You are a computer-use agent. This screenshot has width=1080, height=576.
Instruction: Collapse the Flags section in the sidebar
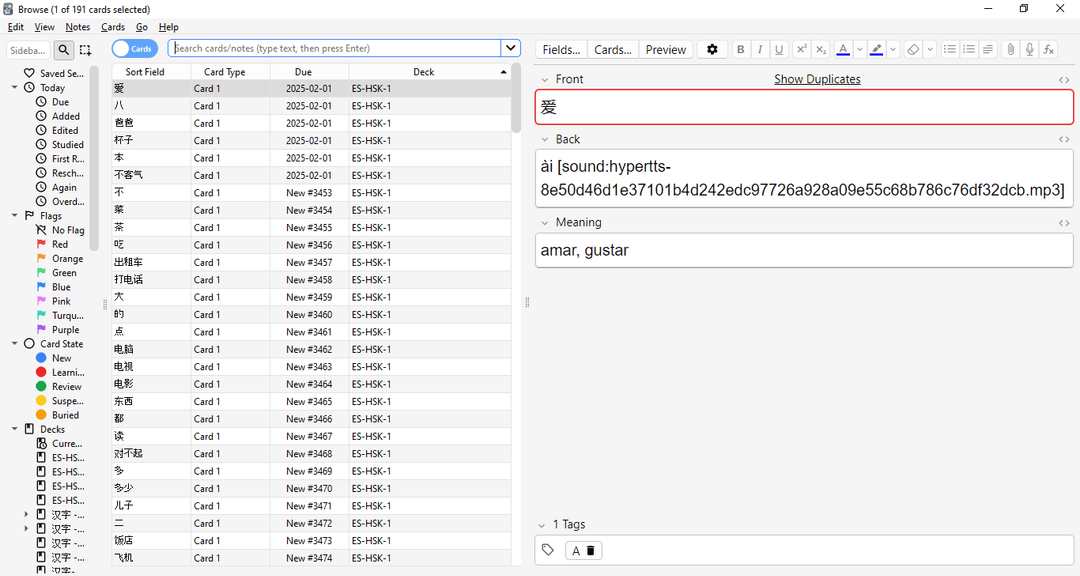(x=14, y=215)
